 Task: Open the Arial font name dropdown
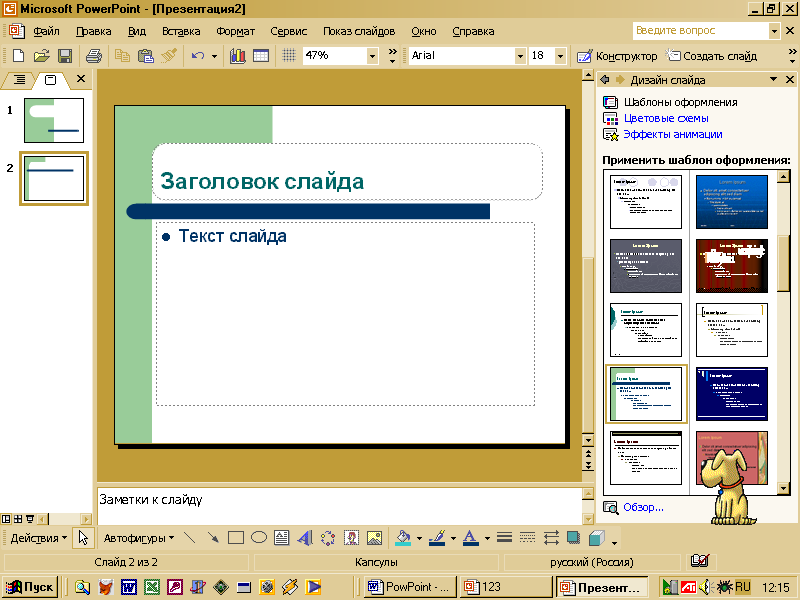[x=520, y=56]
